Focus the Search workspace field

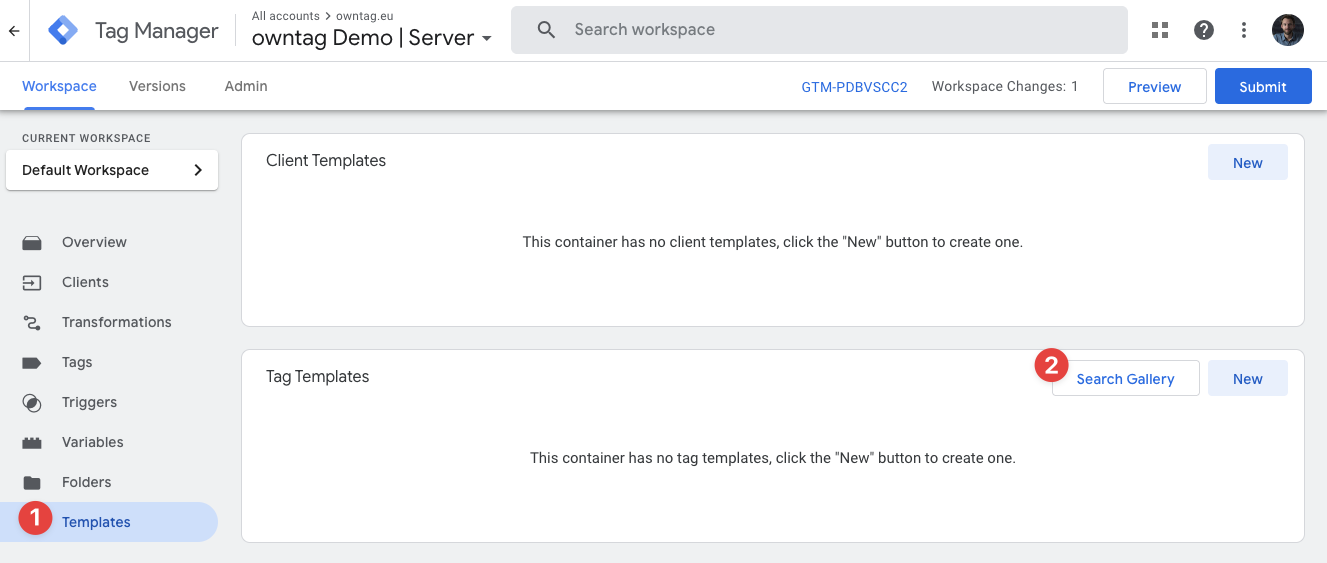(820, 30)
